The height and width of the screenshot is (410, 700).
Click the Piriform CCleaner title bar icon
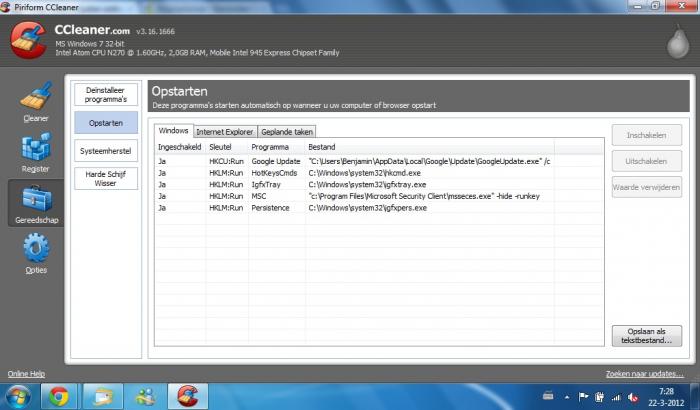(x=5, y=7)
